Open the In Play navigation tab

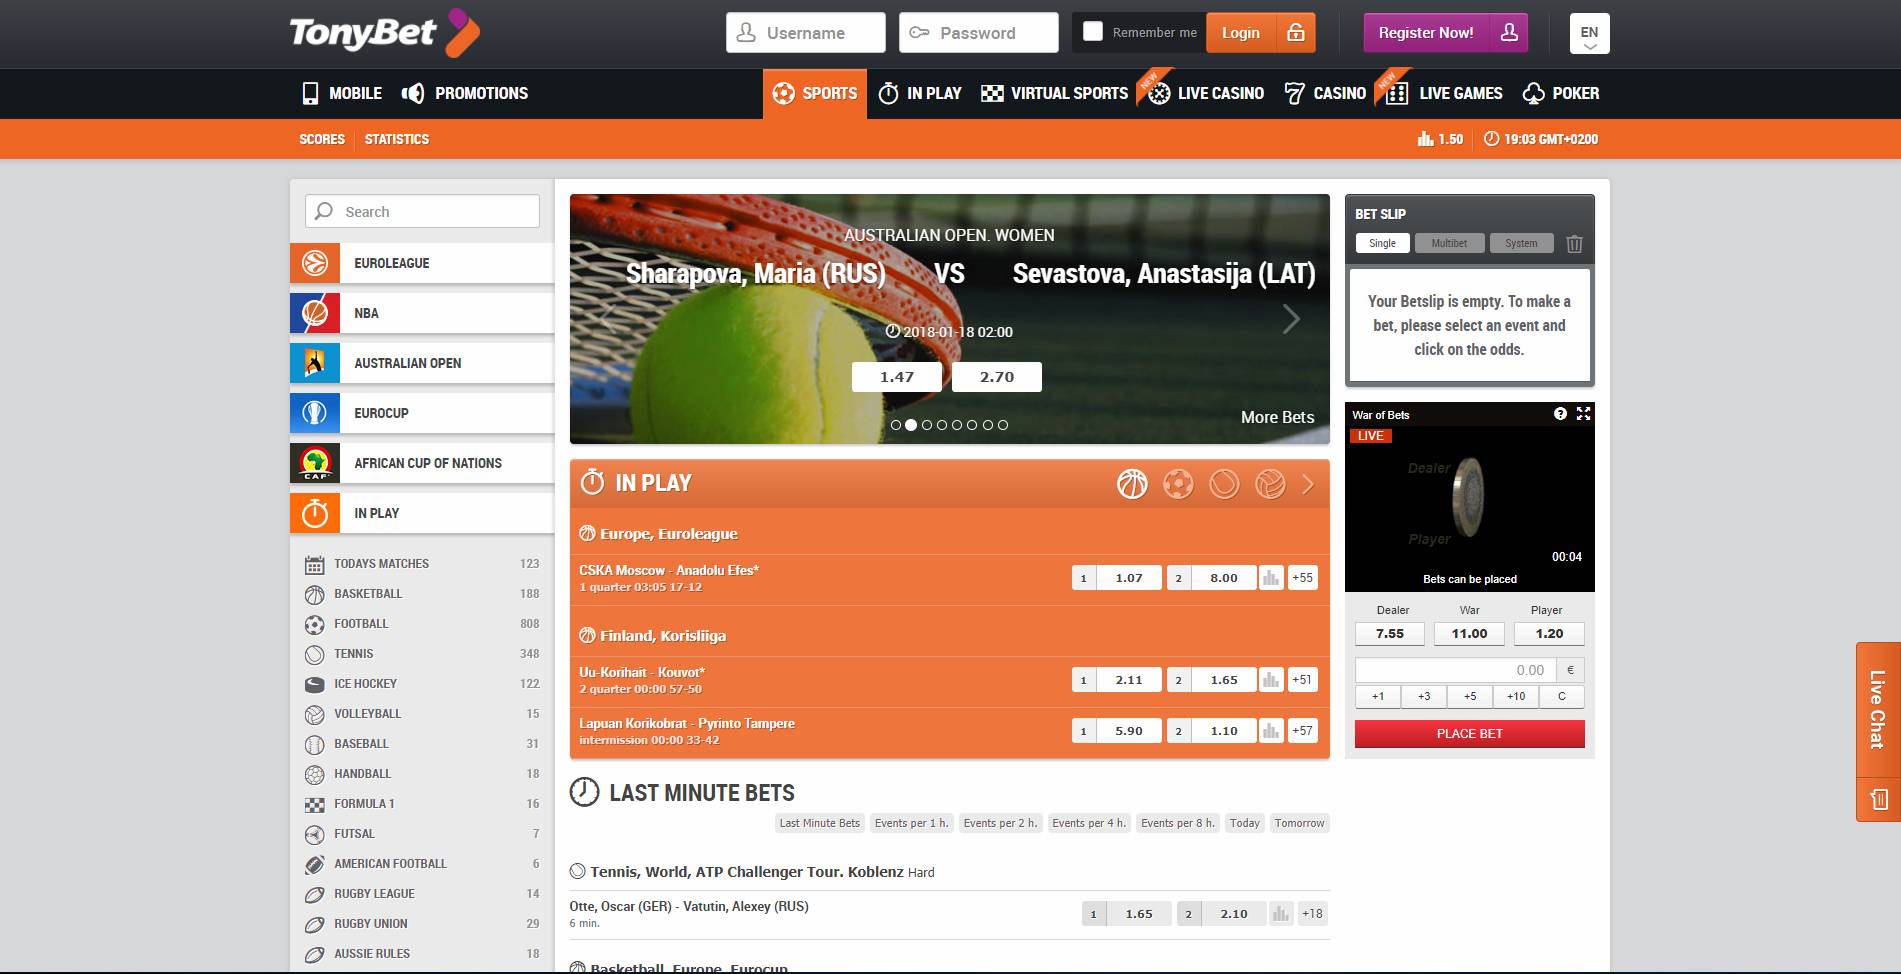point(920,93)
